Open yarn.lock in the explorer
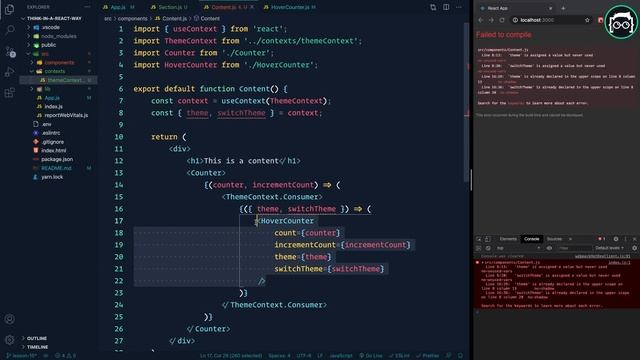 coord(52,177)
